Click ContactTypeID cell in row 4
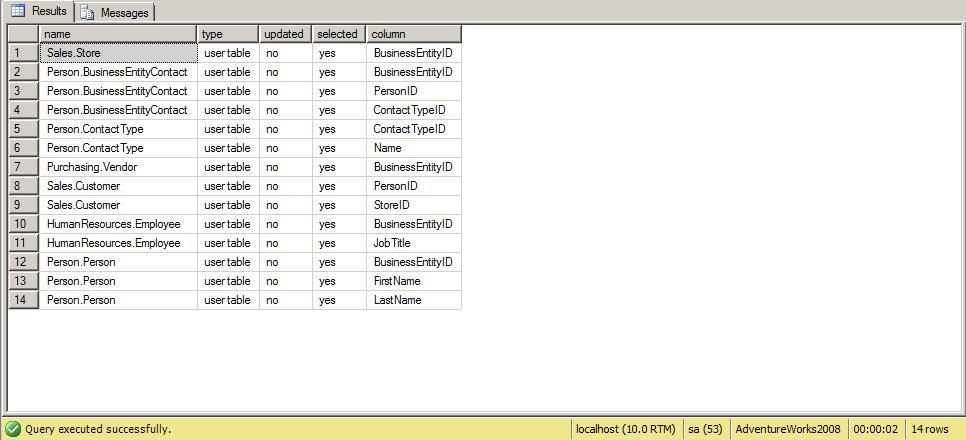Image resolution: width=966 pixels, height=440 pixels. pyautogui.click(x=413, y=110)
